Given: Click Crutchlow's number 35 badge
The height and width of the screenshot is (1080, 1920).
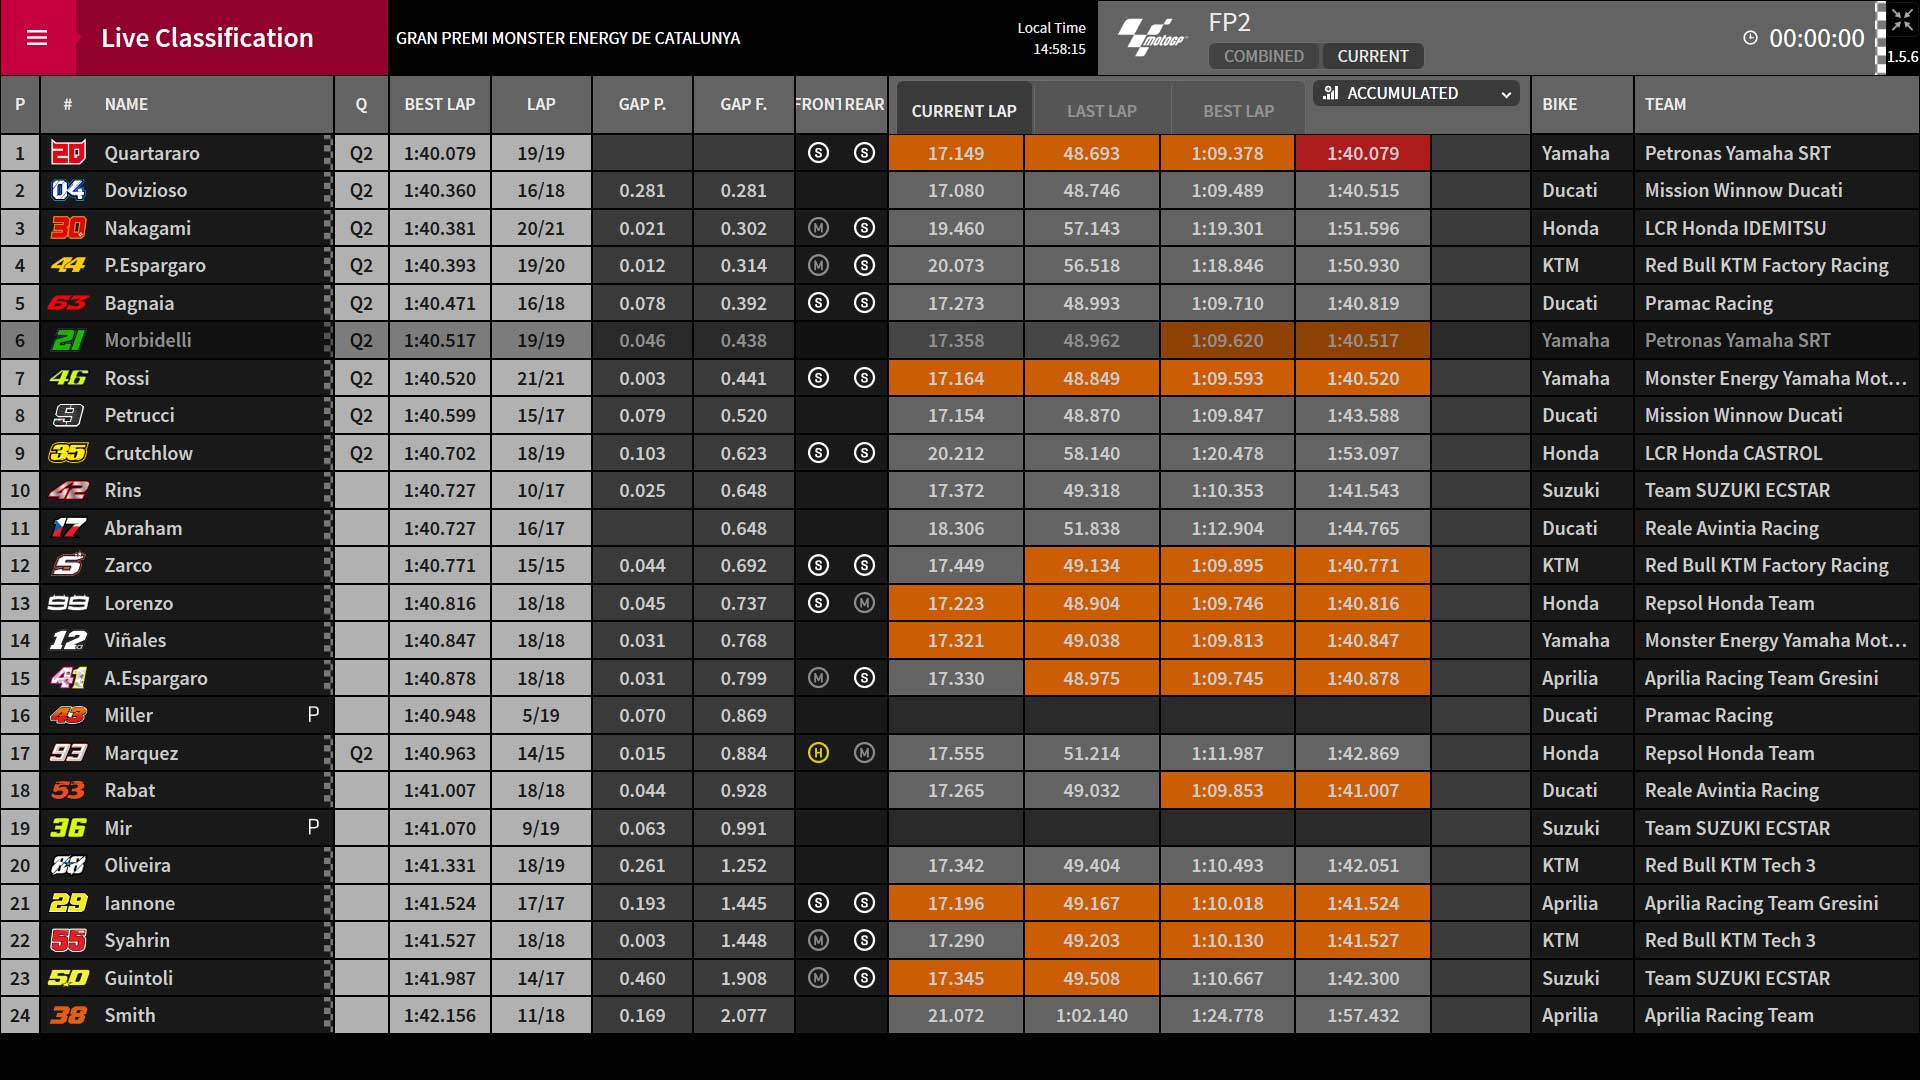Looking at the screenshot, I should 68,453.
